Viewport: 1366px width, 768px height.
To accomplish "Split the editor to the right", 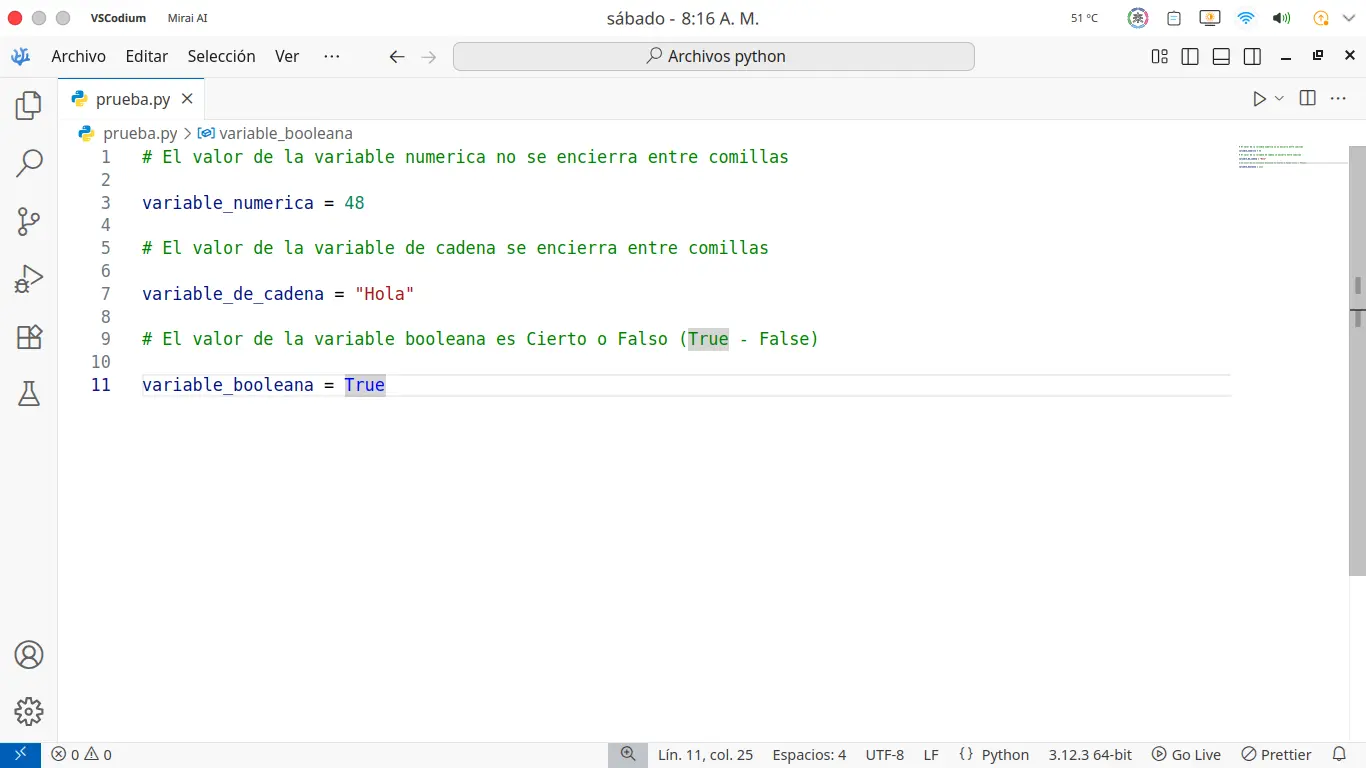I will click(x=1307, y=98).
